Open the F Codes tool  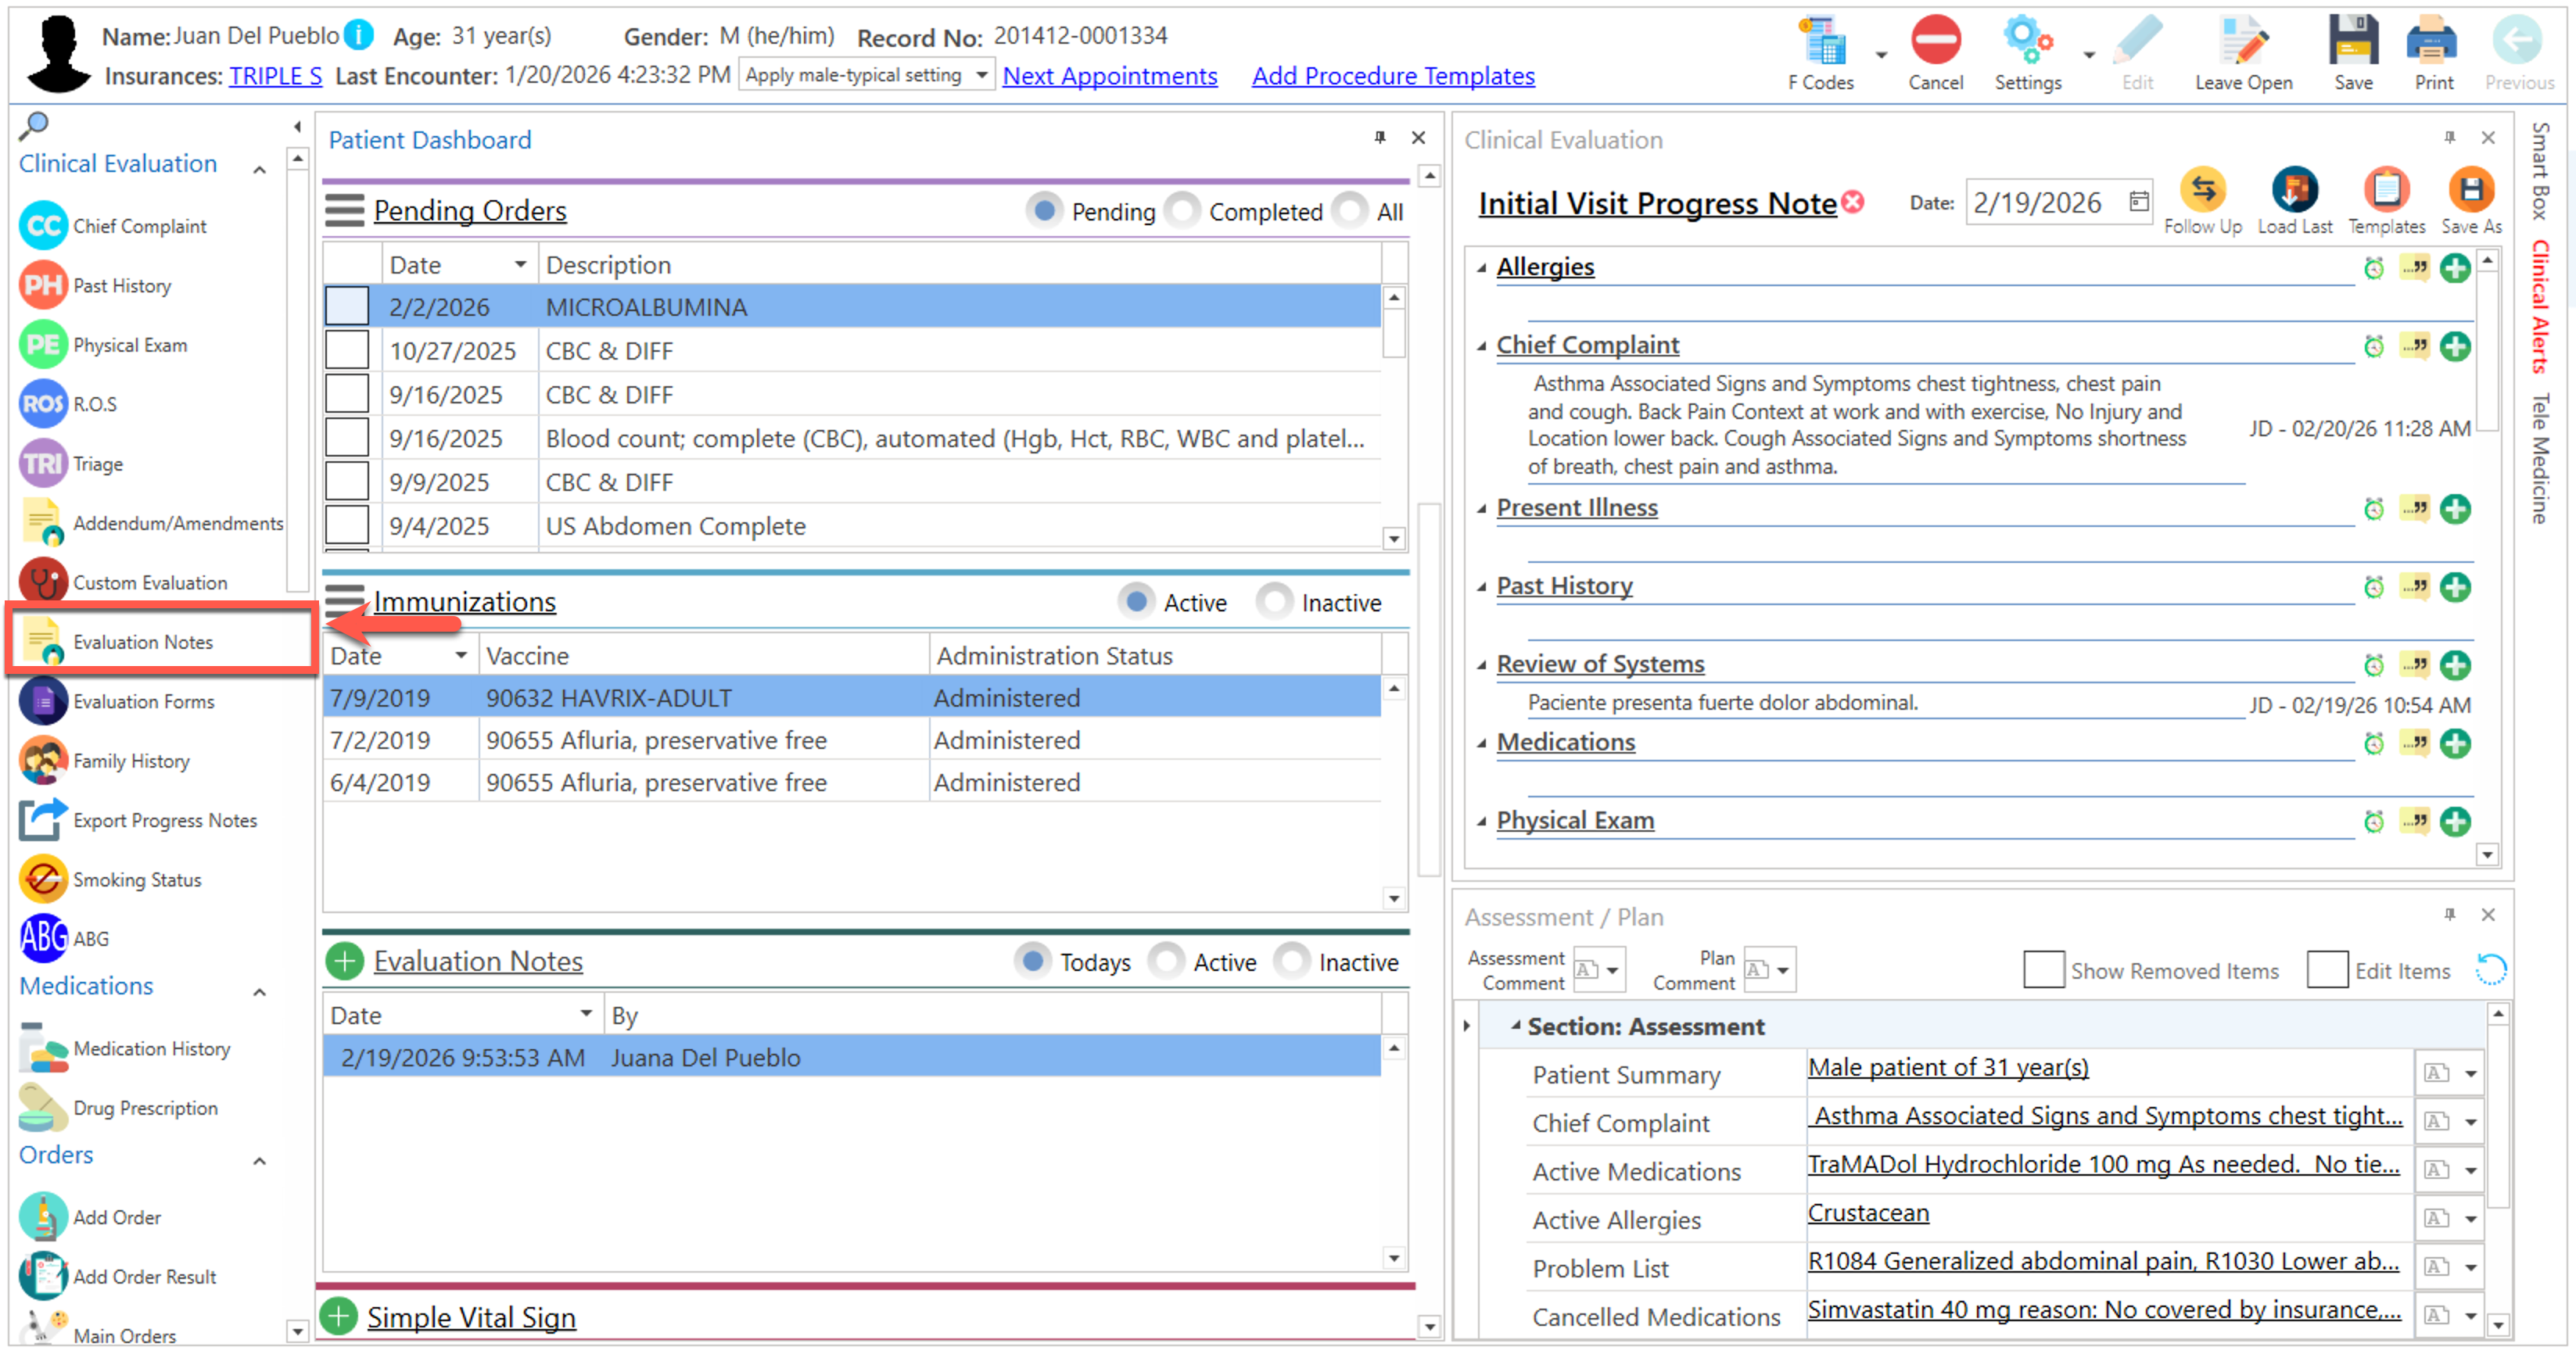1822,44
